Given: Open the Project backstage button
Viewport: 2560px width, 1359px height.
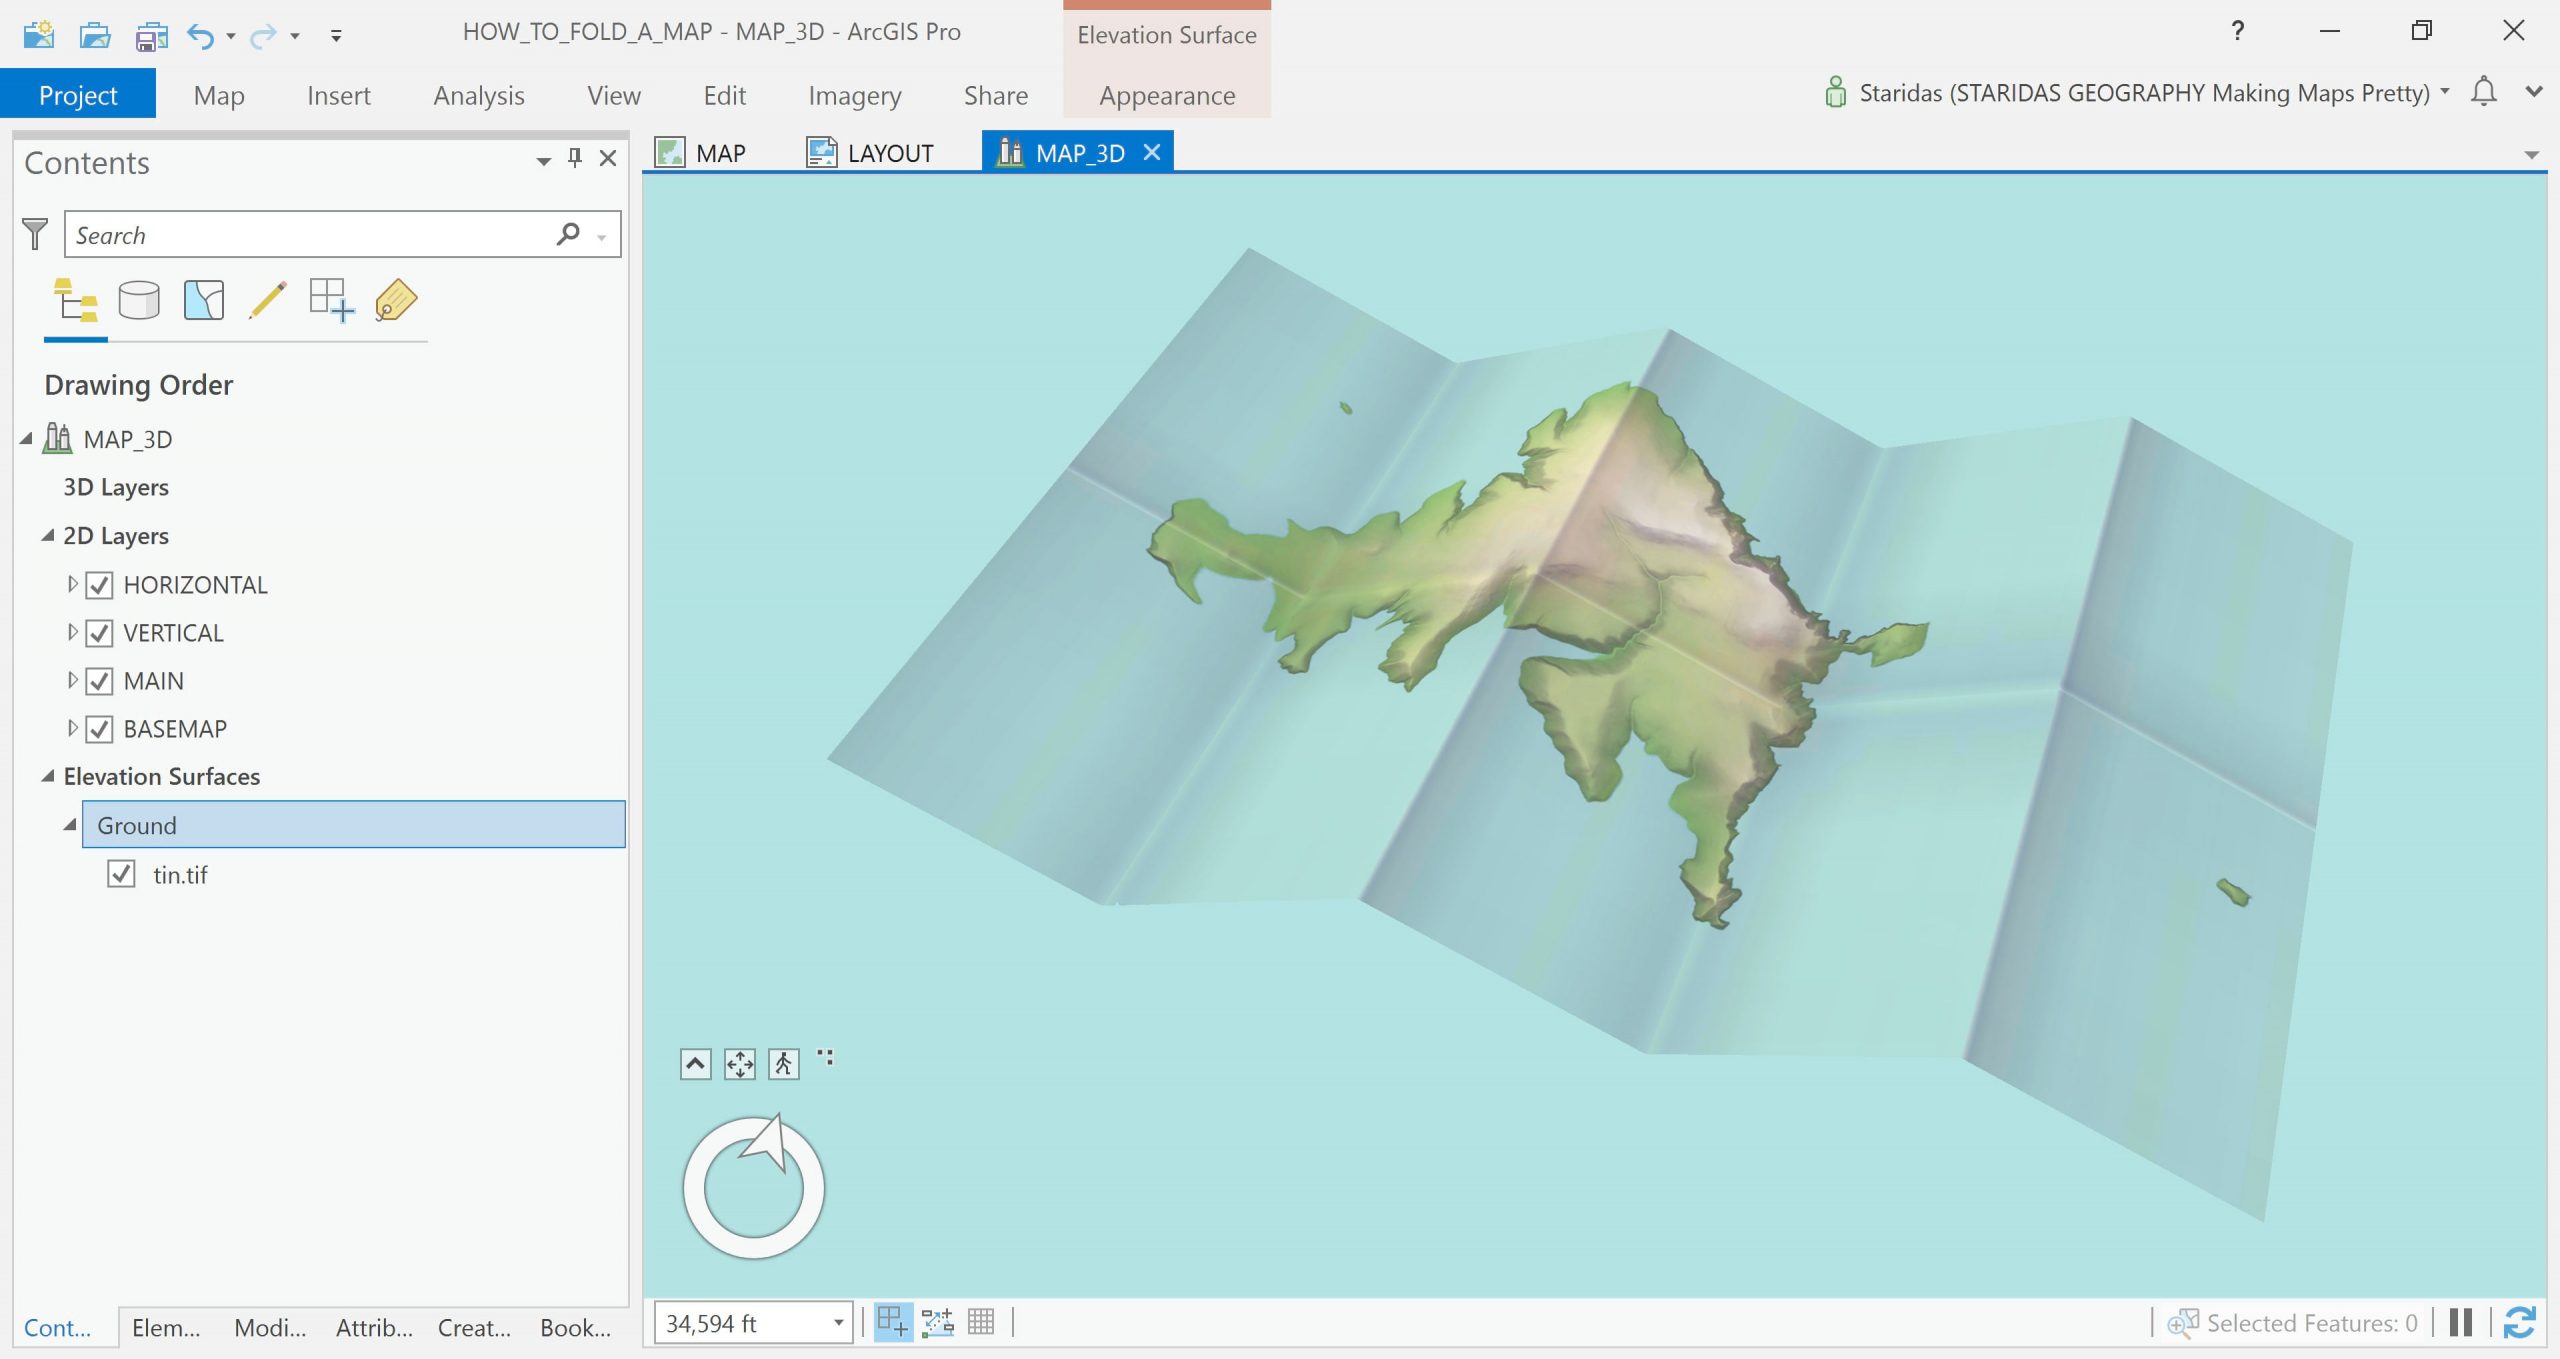Looking at the screenshot, I should coord(78,96).
